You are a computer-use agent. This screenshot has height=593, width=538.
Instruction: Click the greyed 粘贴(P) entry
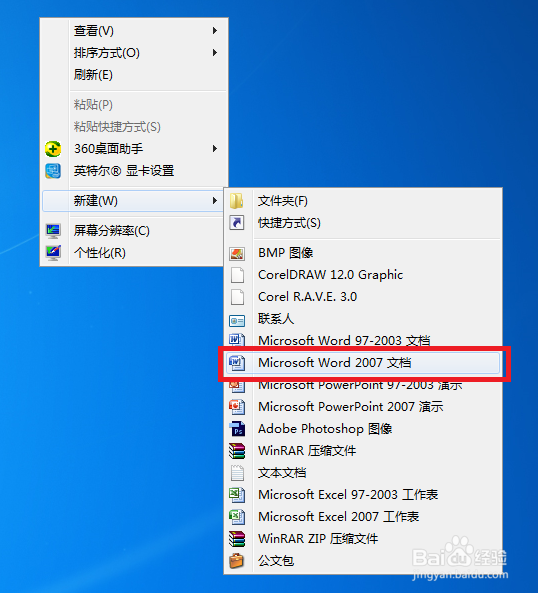point(134,105)
